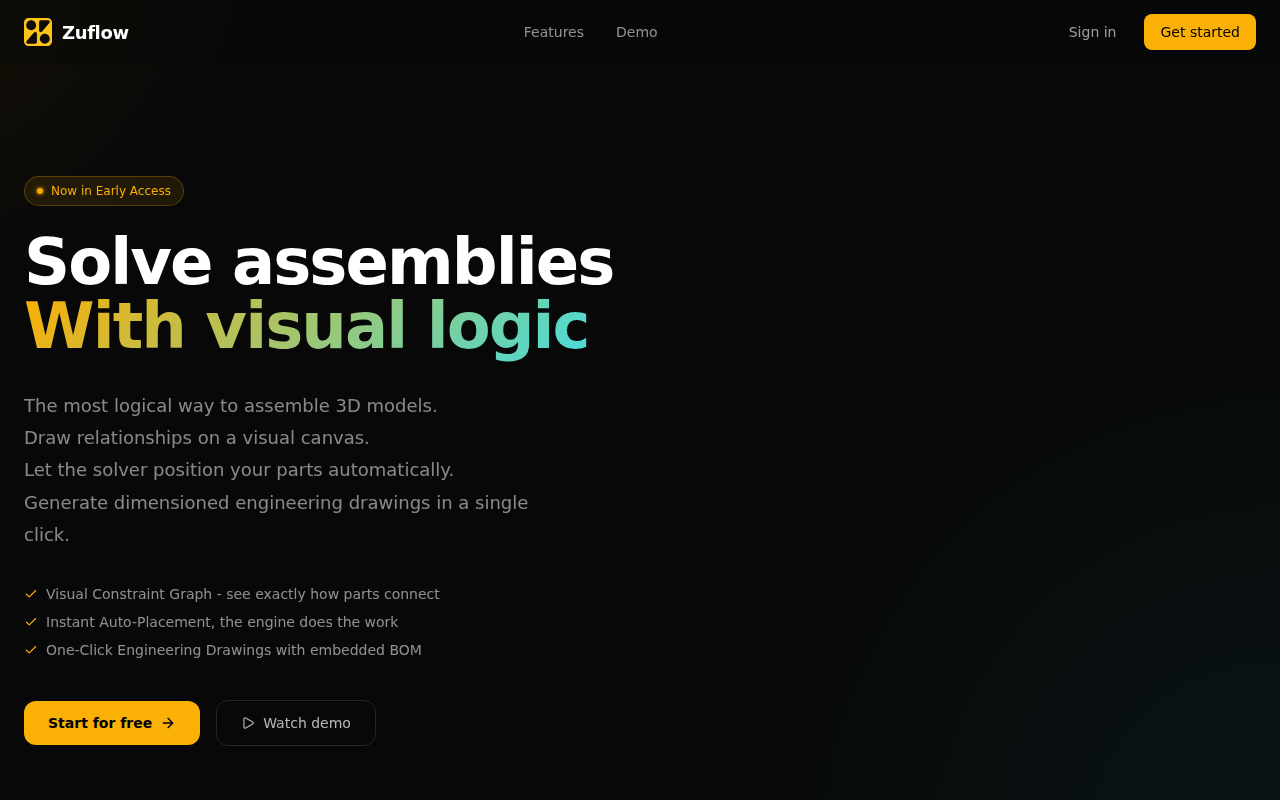1280x800 pixels.
Task: Click the checkmark beside Visual Constraint Graph
Action: point(31,594)
